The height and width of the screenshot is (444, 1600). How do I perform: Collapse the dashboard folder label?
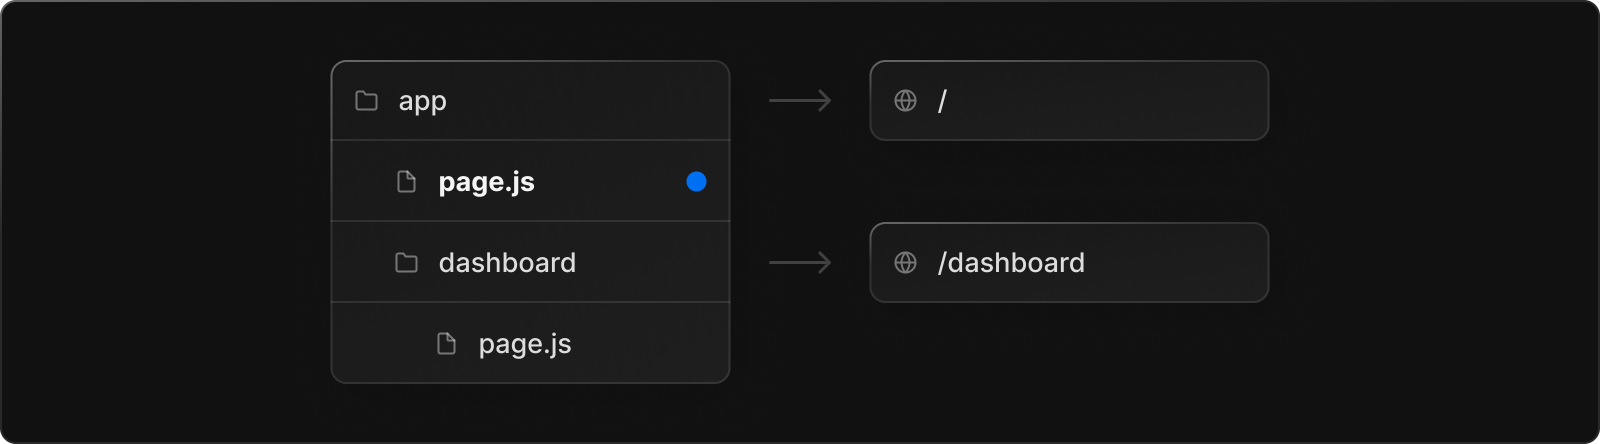tap(507, 263)
